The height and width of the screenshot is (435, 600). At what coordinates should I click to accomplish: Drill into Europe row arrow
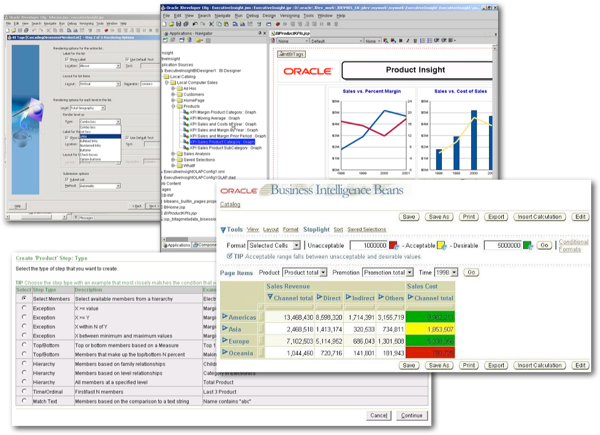(x=225, y=341)
